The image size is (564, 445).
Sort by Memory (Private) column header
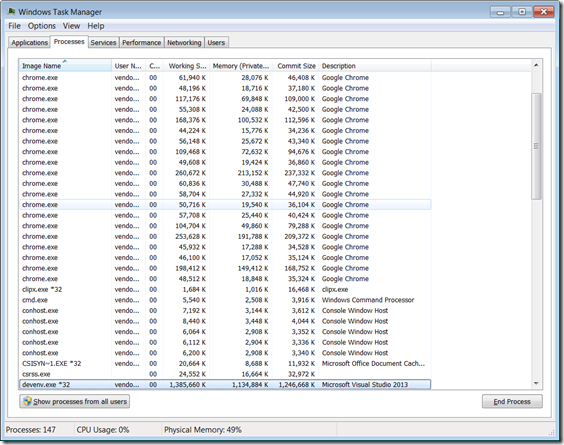tap(241, 66)
